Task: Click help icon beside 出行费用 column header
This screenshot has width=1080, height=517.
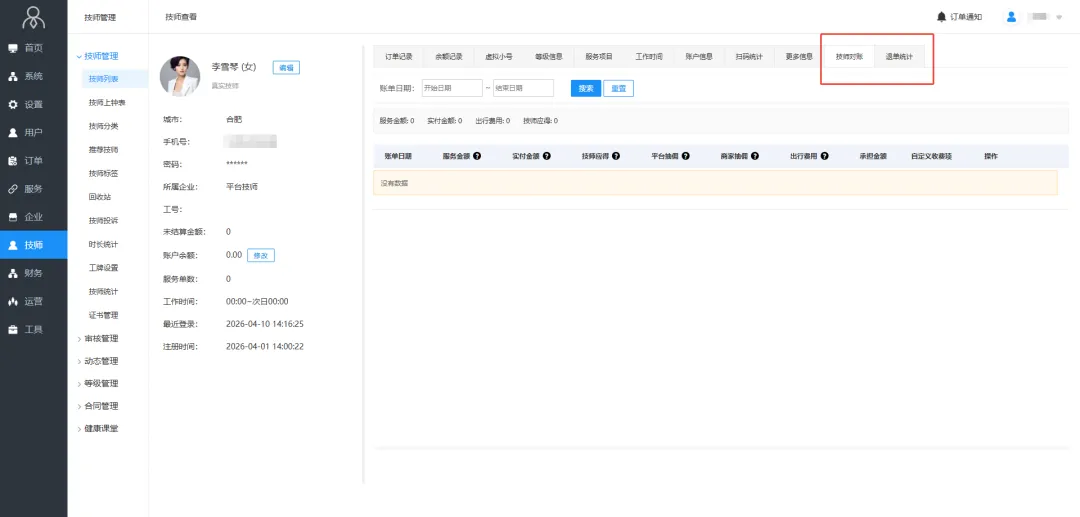Action: pos(824,156)
